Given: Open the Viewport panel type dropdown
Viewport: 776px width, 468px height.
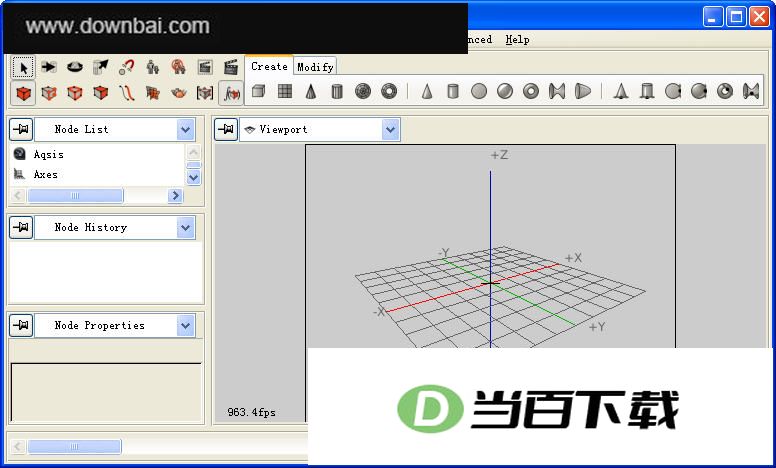Looking at the screenshot, I should 390,130.
